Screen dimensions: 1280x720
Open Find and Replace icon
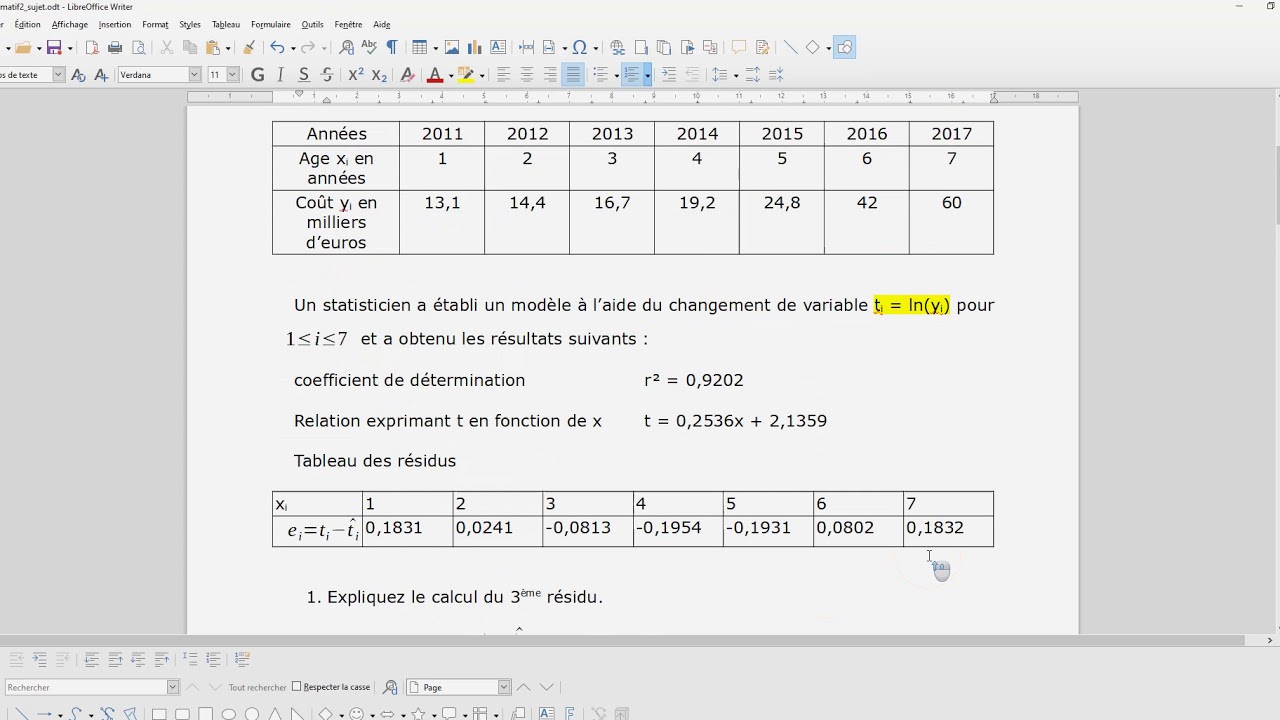(x=346, y=47)
